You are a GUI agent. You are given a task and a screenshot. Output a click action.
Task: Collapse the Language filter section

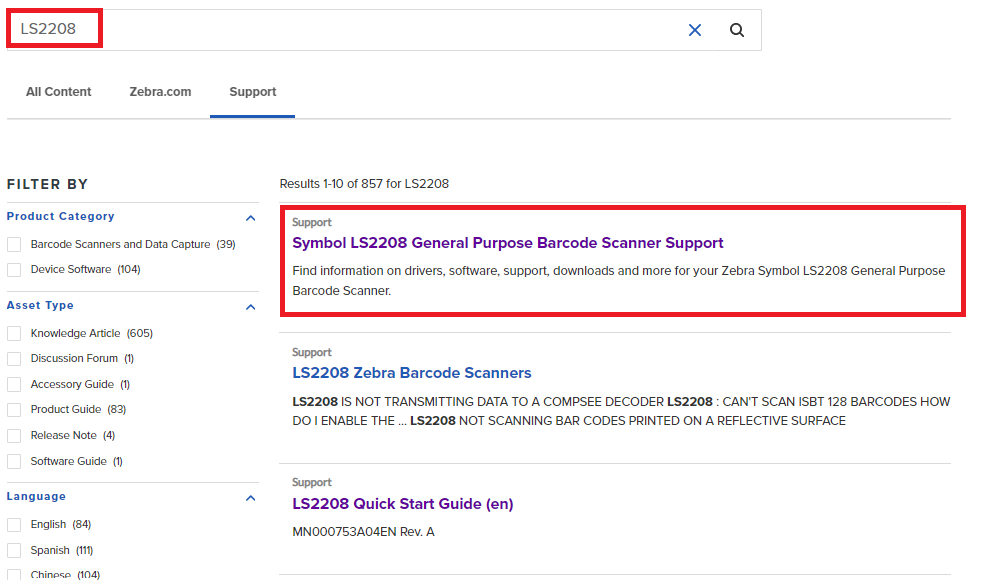(x=250, y=497)
